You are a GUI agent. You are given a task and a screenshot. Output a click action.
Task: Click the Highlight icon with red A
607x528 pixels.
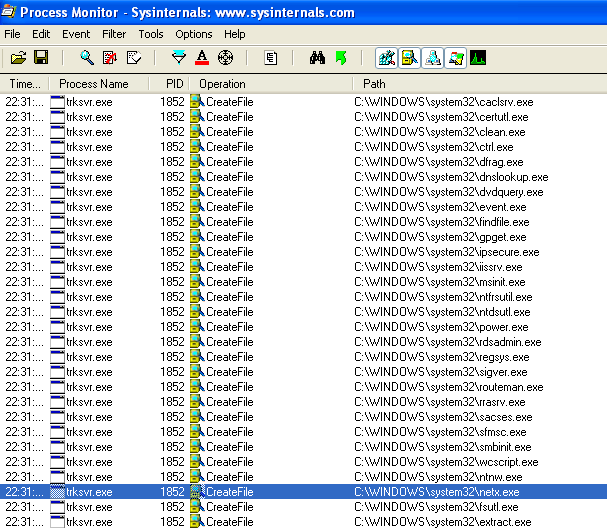coord(202,58)
